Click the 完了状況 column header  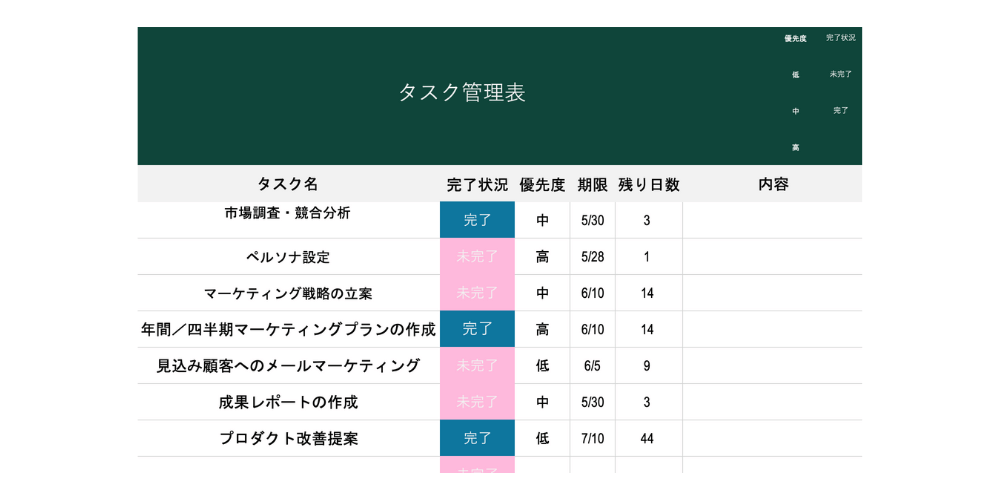[477, 184]
